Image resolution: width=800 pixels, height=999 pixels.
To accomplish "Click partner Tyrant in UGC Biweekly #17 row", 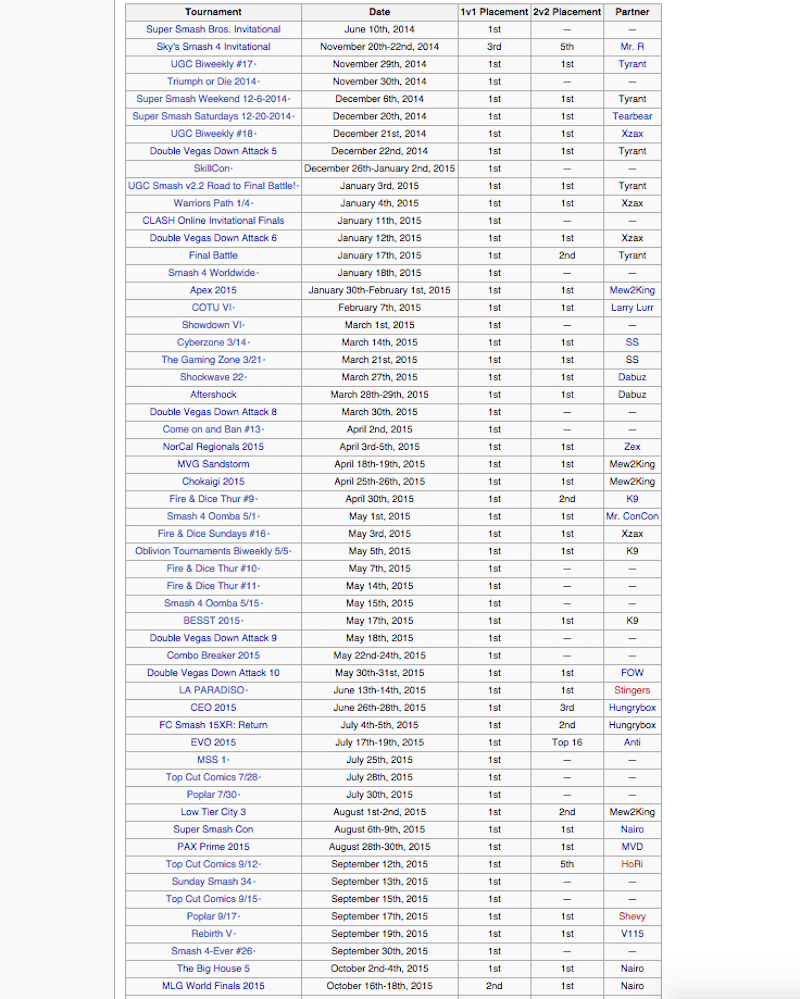I will pos(632,64).
